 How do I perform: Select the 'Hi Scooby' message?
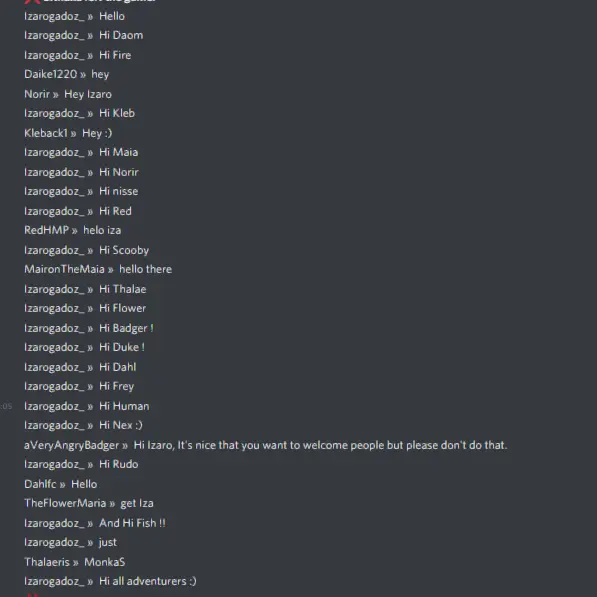coord(124,250)
